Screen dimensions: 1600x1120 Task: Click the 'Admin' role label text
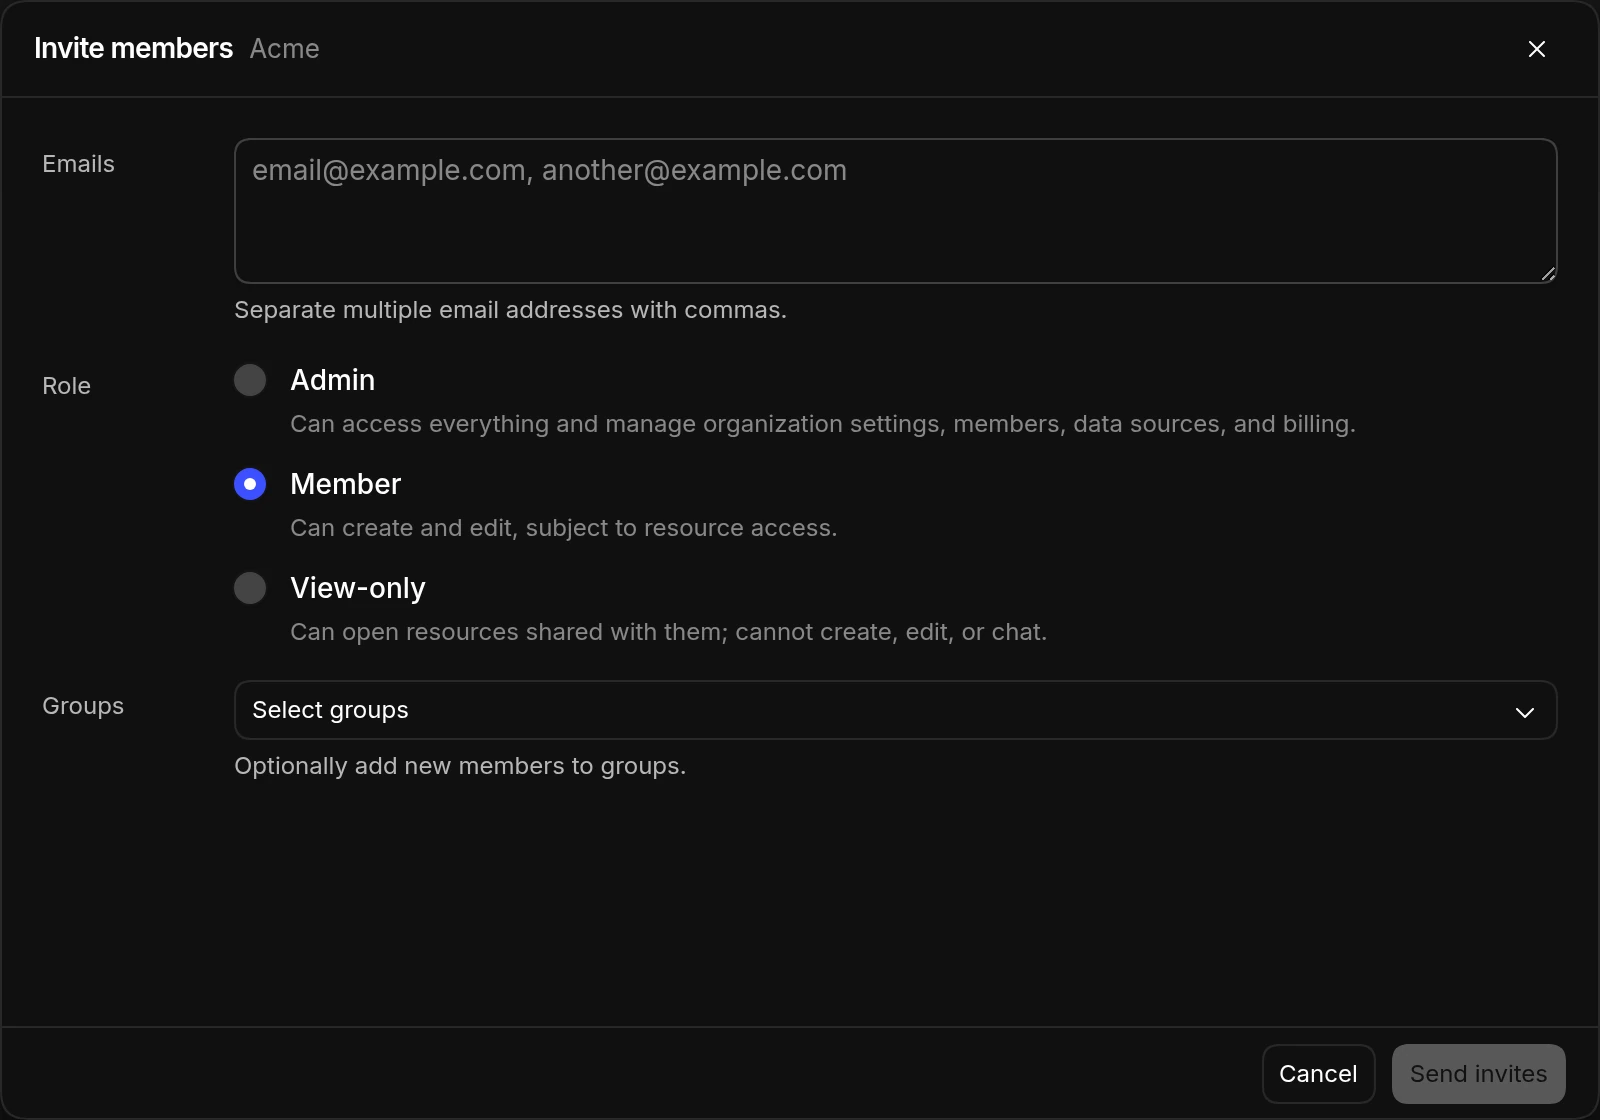pos(332,380)
